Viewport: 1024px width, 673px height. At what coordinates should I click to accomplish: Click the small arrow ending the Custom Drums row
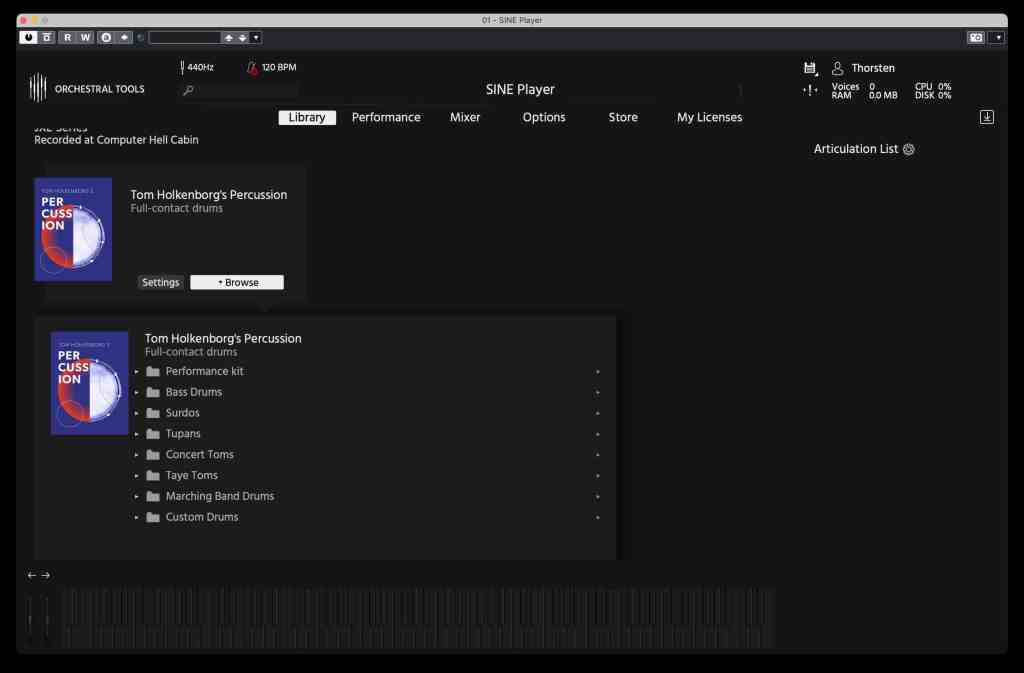598,518
